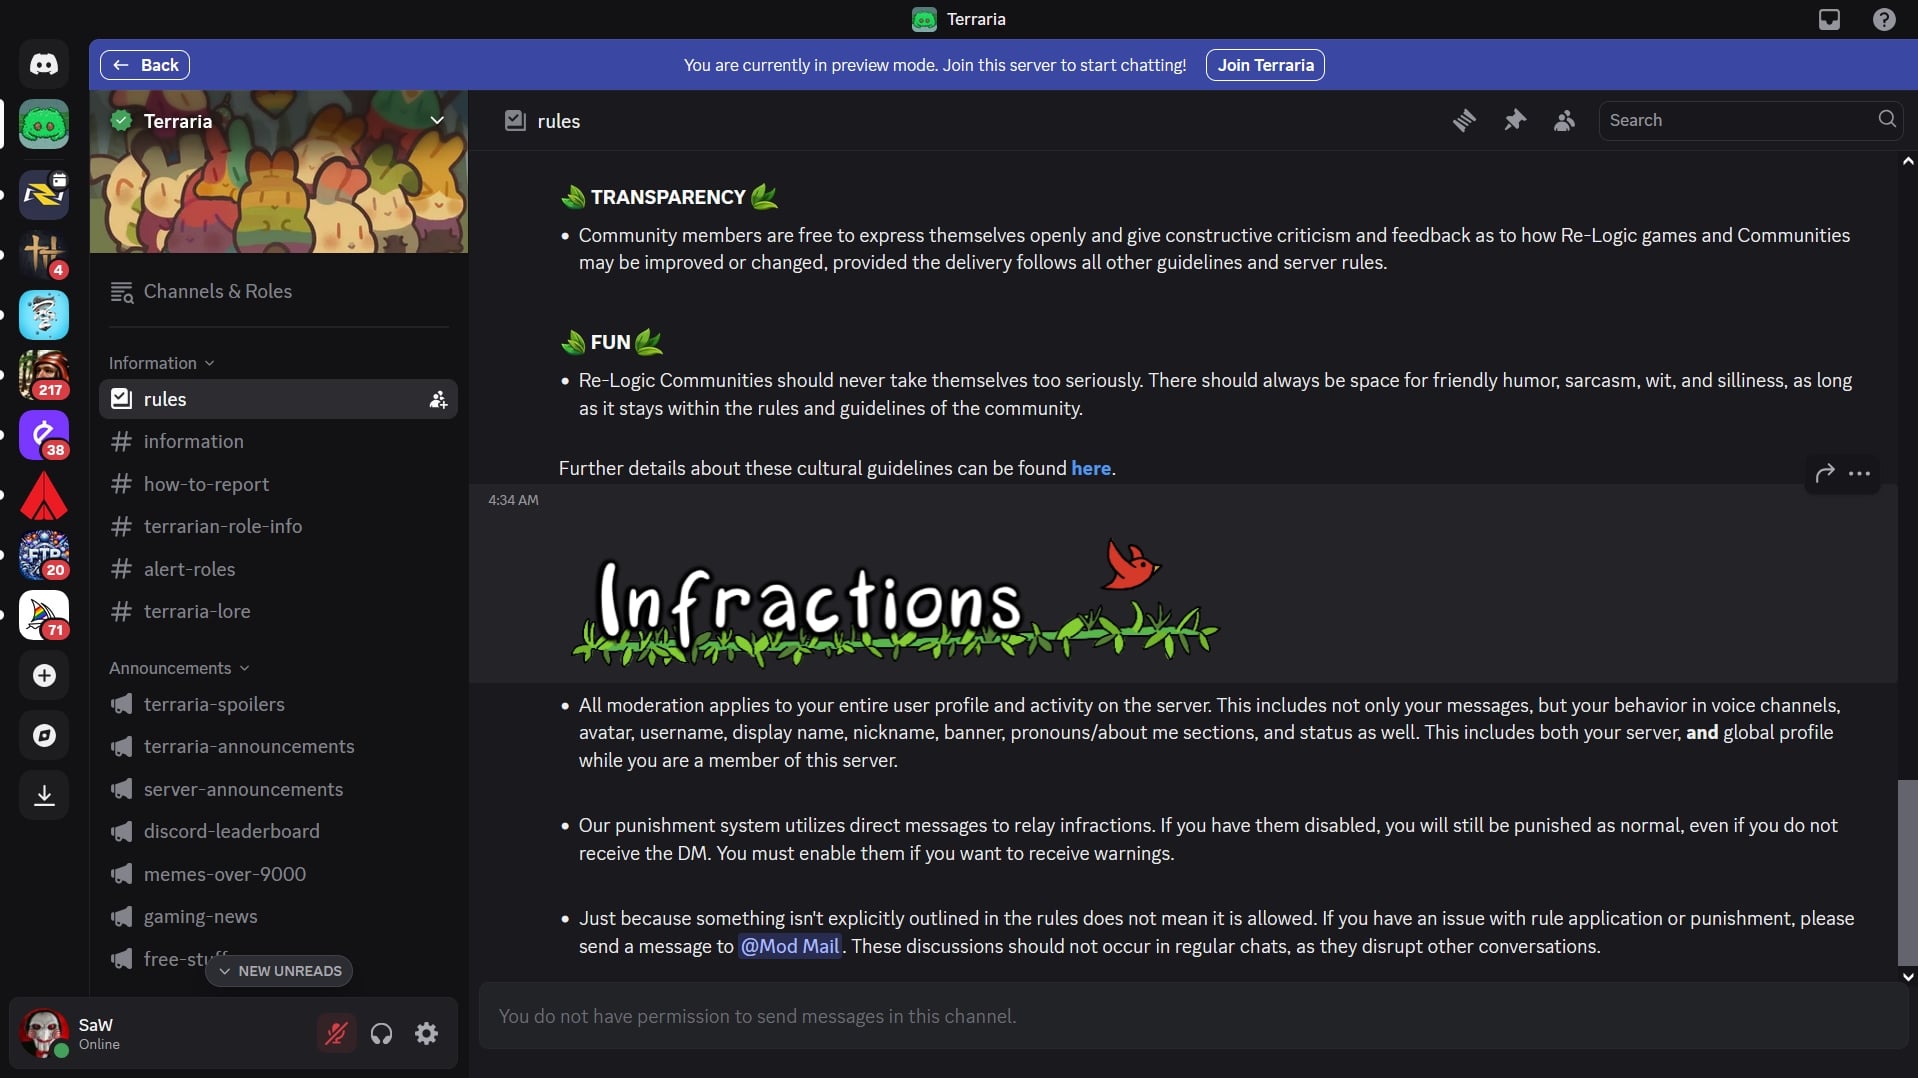Click invite people icon on rules channel

[x=438, y=399]
